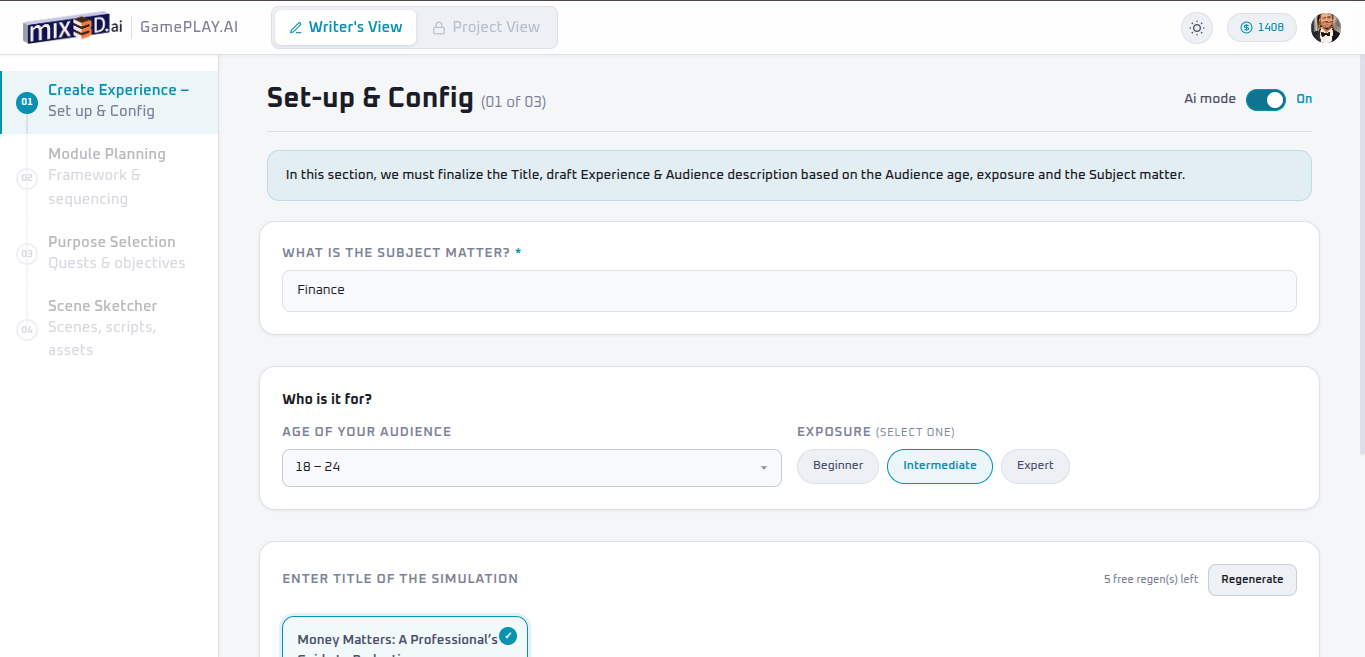Click the step 04 circle in sidebar
Screen dimensions: 1365x657
tap(27, 329)
